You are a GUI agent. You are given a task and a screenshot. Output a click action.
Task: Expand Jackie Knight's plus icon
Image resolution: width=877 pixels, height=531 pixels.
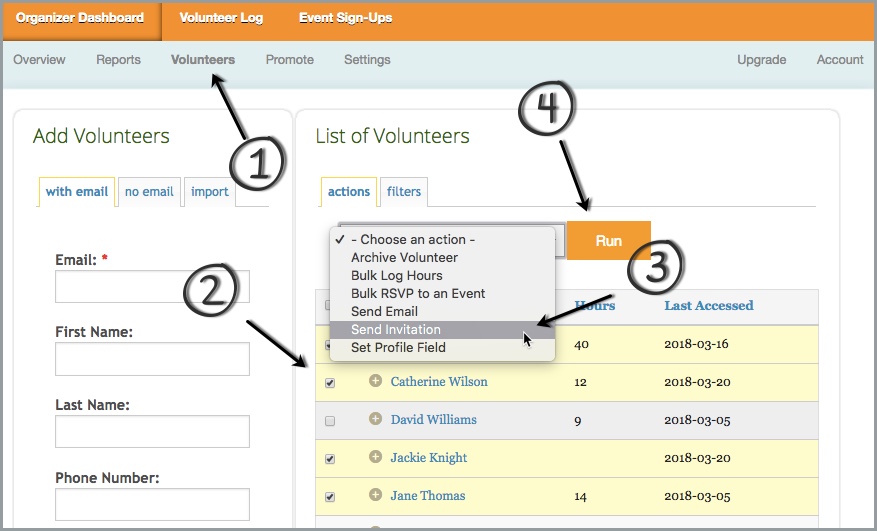pos(375,457)
